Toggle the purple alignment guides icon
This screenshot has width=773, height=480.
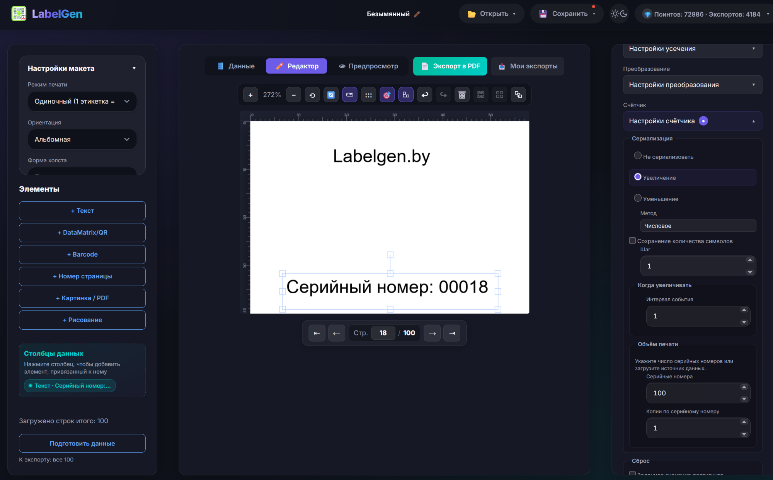(406, 95)
